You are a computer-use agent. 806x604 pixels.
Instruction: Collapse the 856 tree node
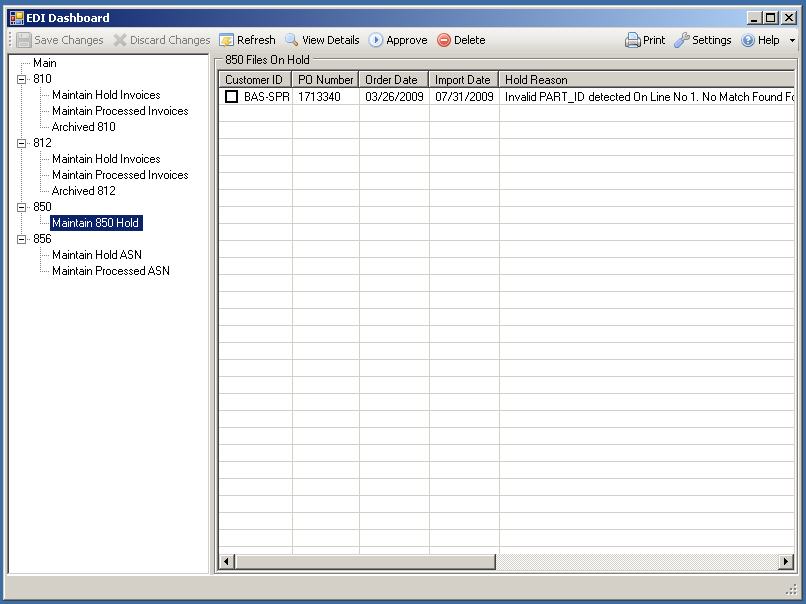pos(22,239)
